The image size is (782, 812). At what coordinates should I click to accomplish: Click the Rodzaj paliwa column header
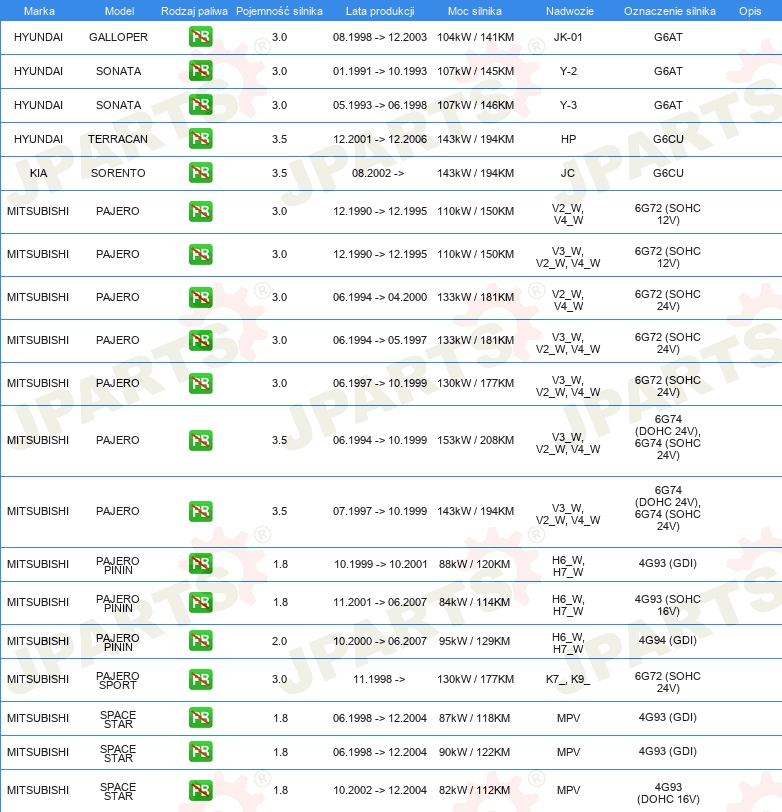(x=194, y=11)
